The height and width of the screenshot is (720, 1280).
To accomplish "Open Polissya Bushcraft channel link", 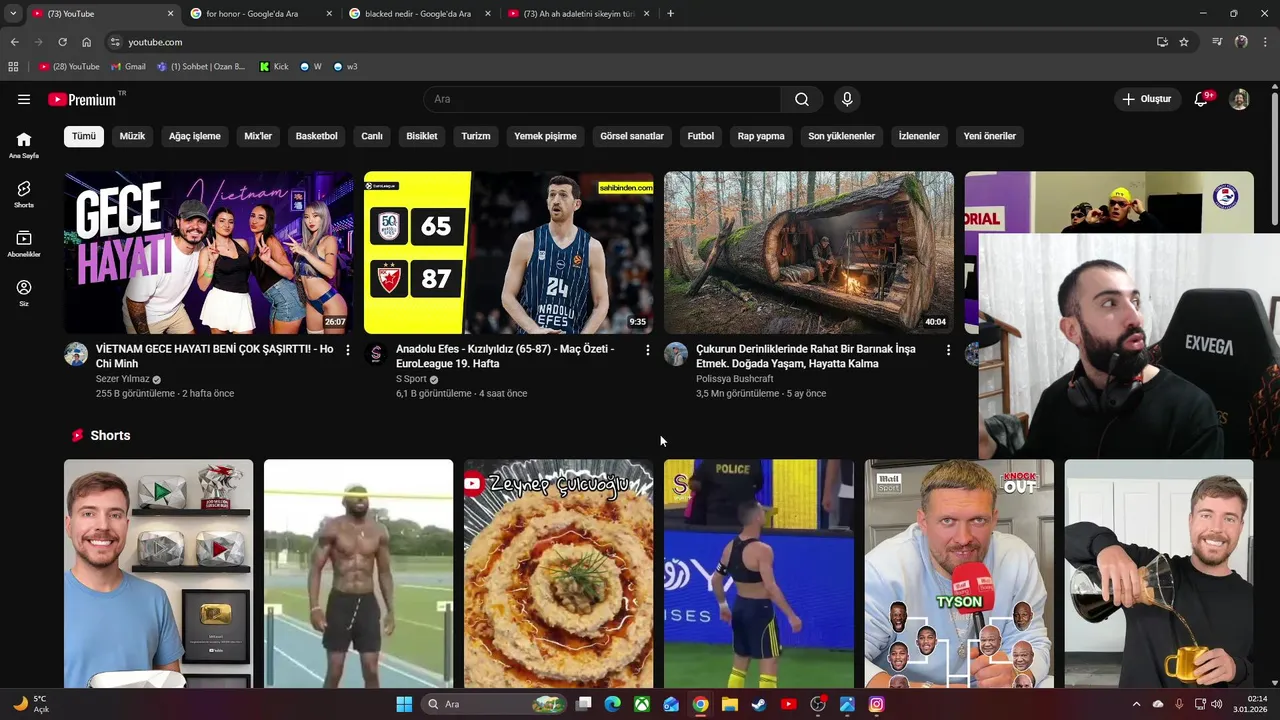I will 735,379.
